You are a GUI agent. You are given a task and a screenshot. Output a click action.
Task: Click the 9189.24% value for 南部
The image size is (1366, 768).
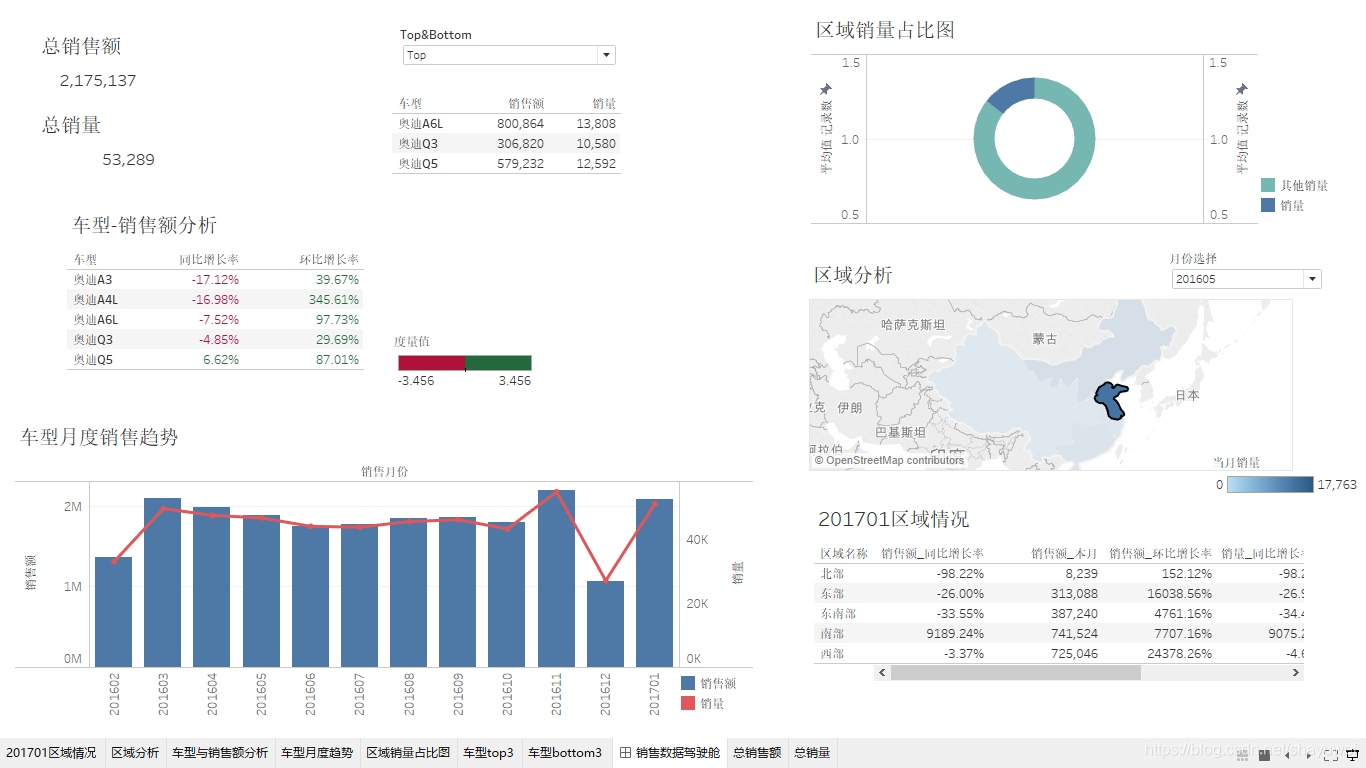[x=951, y=633]
